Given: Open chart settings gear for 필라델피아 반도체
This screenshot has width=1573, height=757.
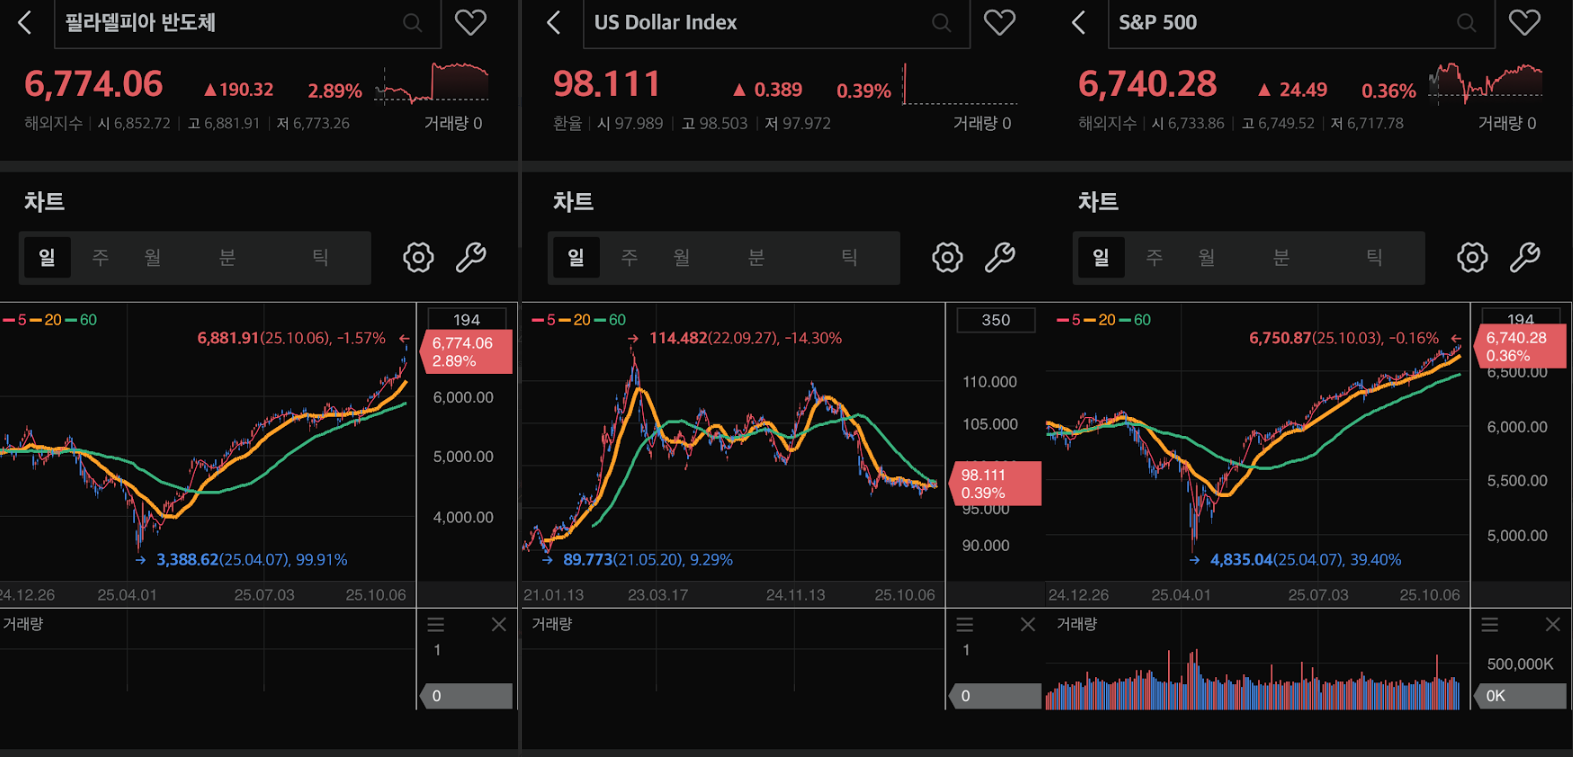Looking at the screenshot, I should (x=418, y=257).
